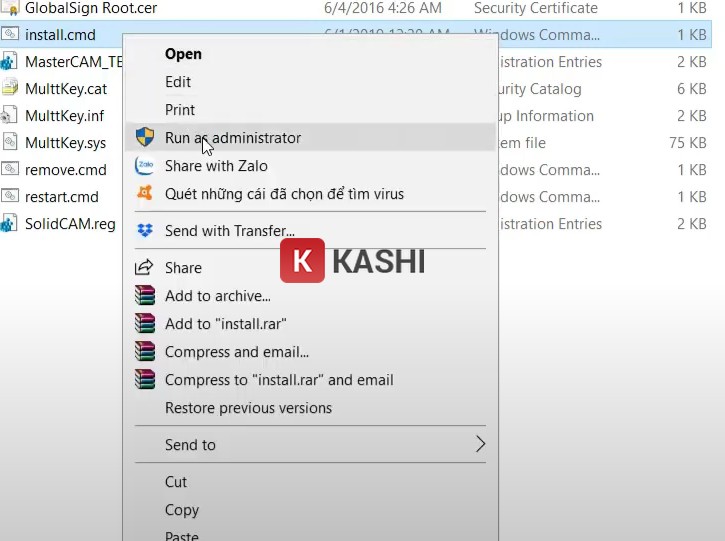The height and width of the screenshot is (541, 725).
Task: Click WinRAR icon beside Add to "install.rar"
Action: (145, 323)
